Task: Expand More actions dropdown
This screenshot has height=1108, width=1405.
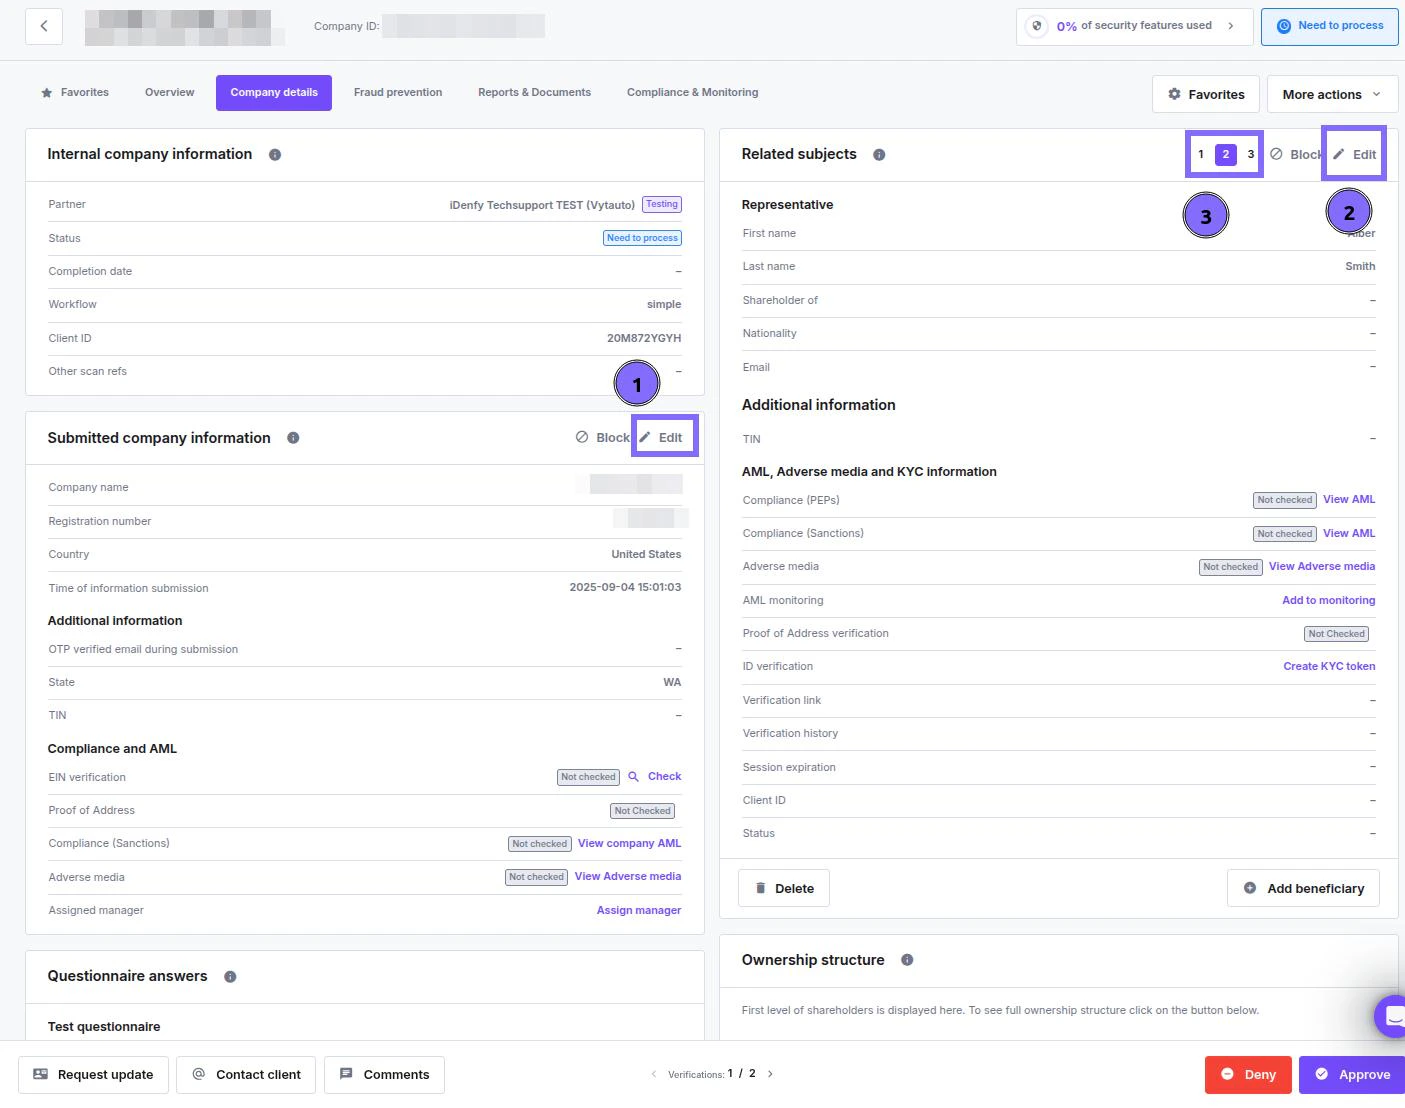Action: pos(1332,94)
